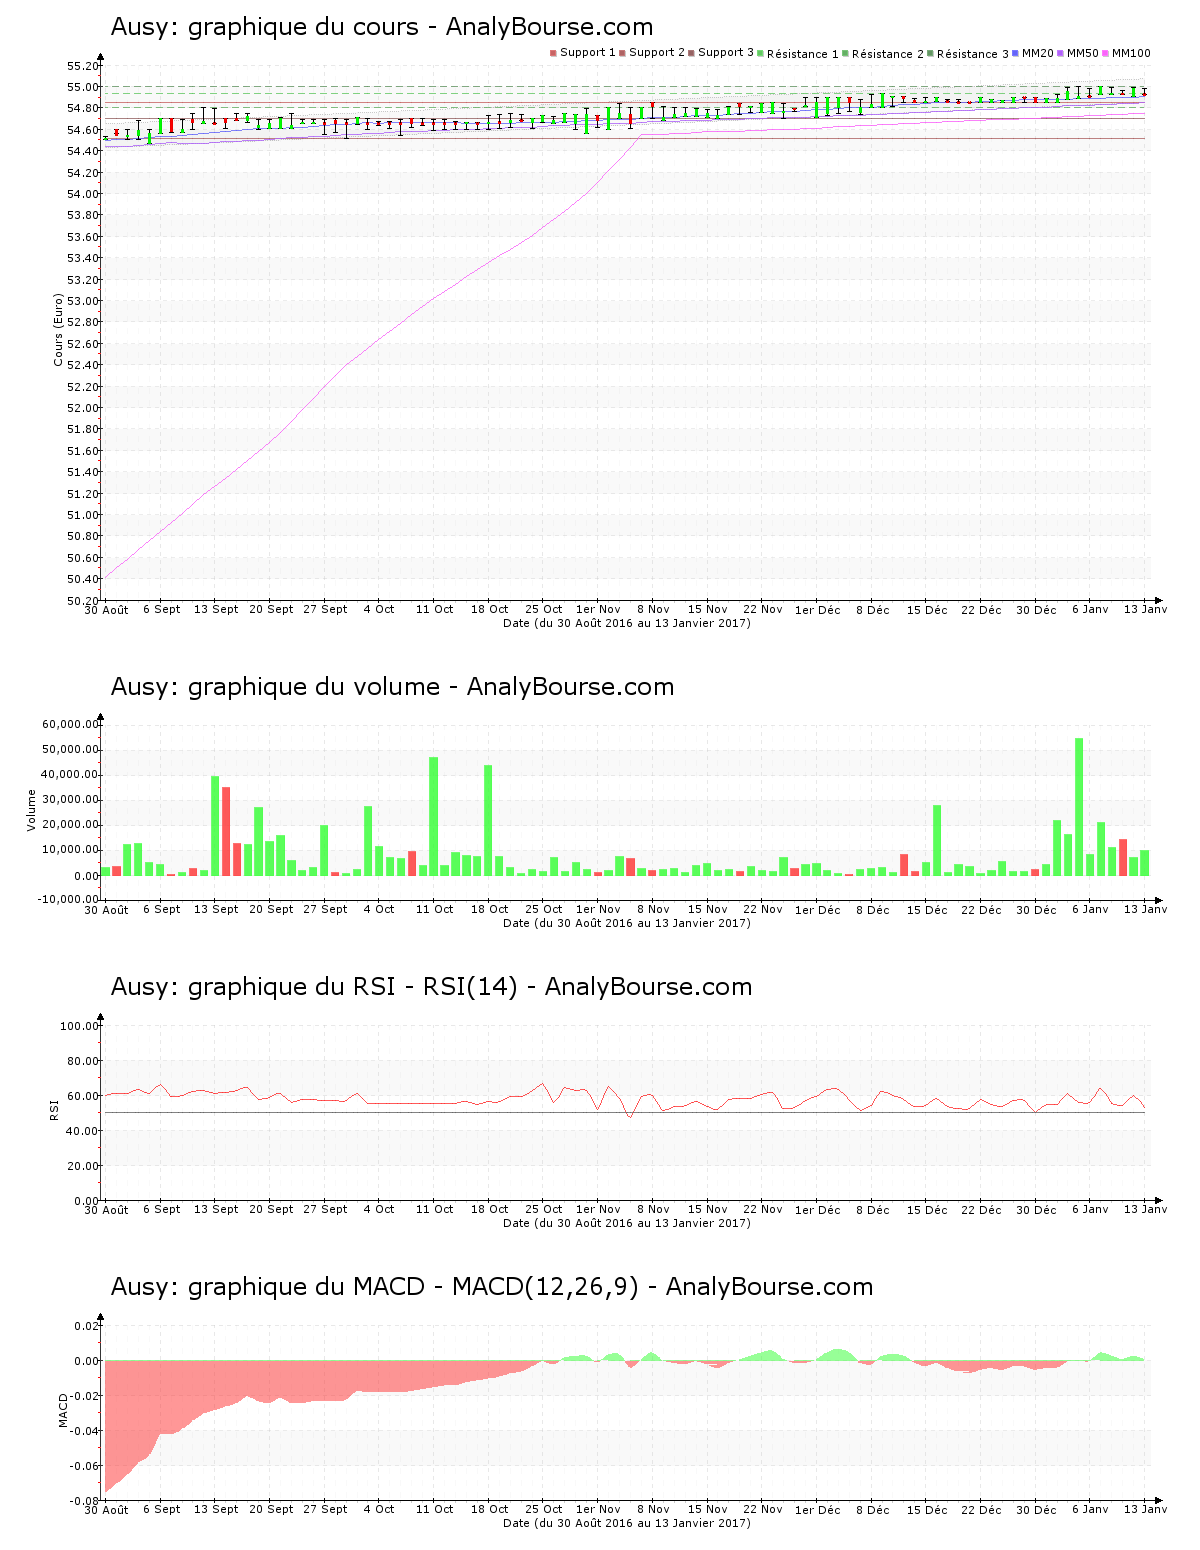
Task: Select the MM100 legend label
Action: [x=1131, y=53]
